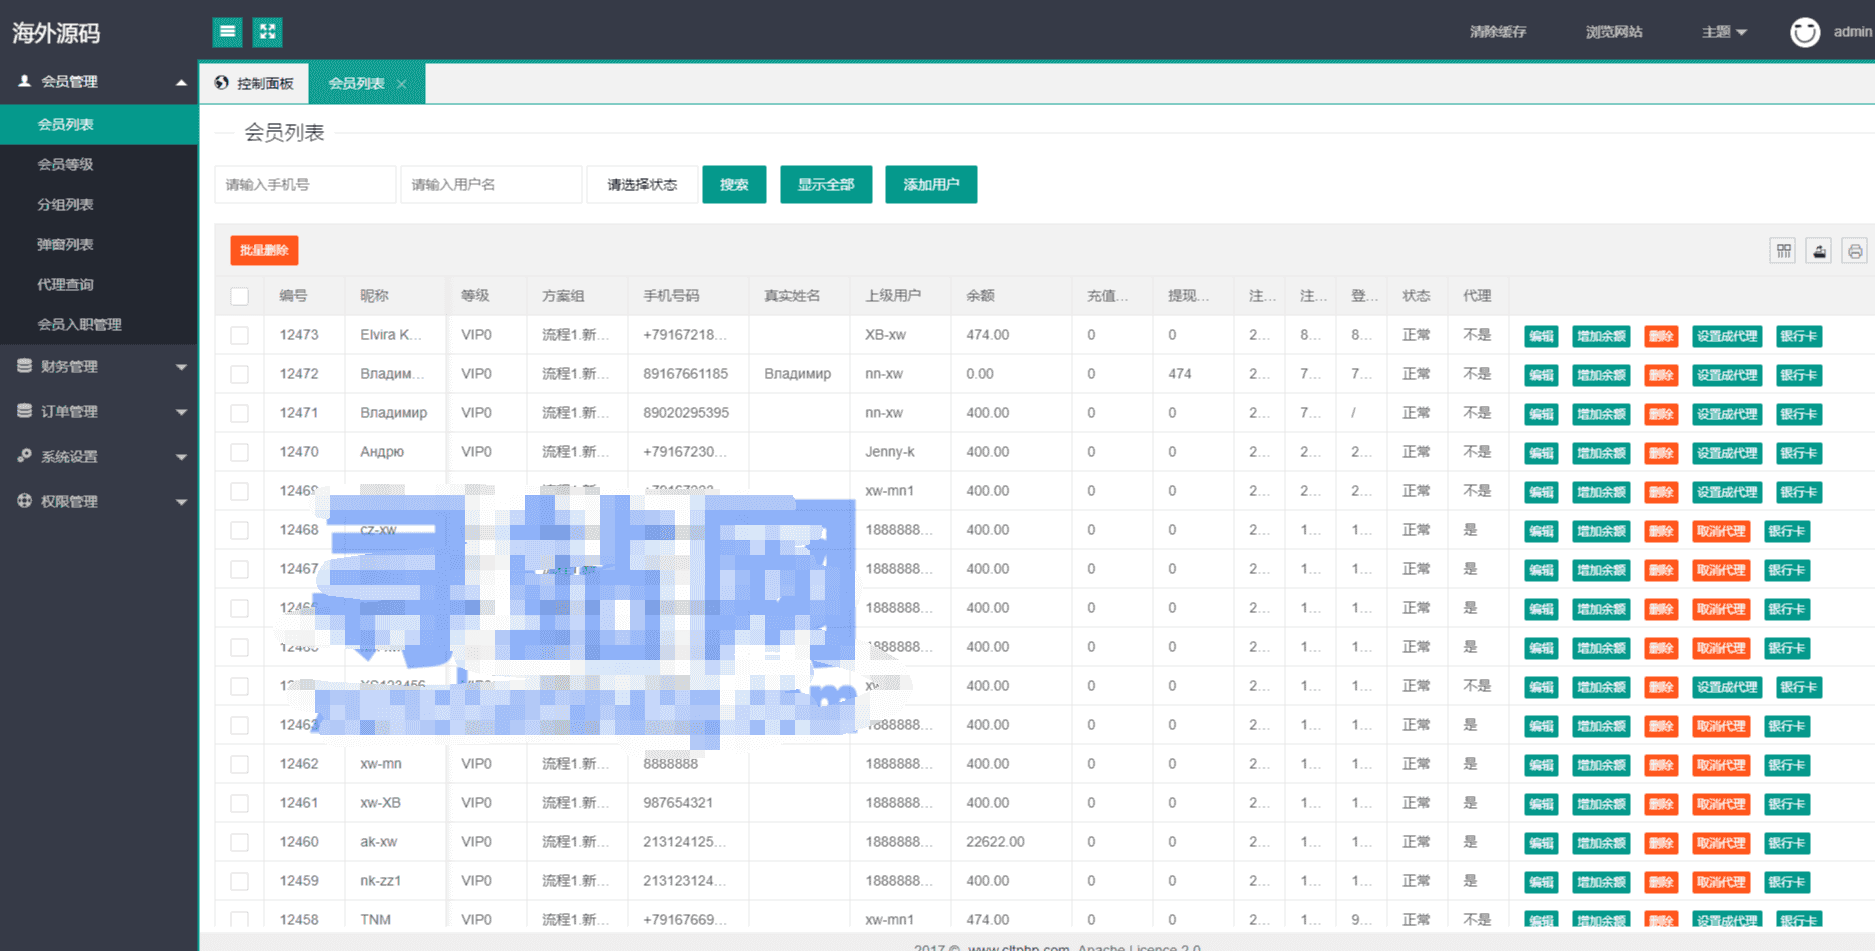
Task: Open 会员等级 in the sidebar
Action: point(65,164)
